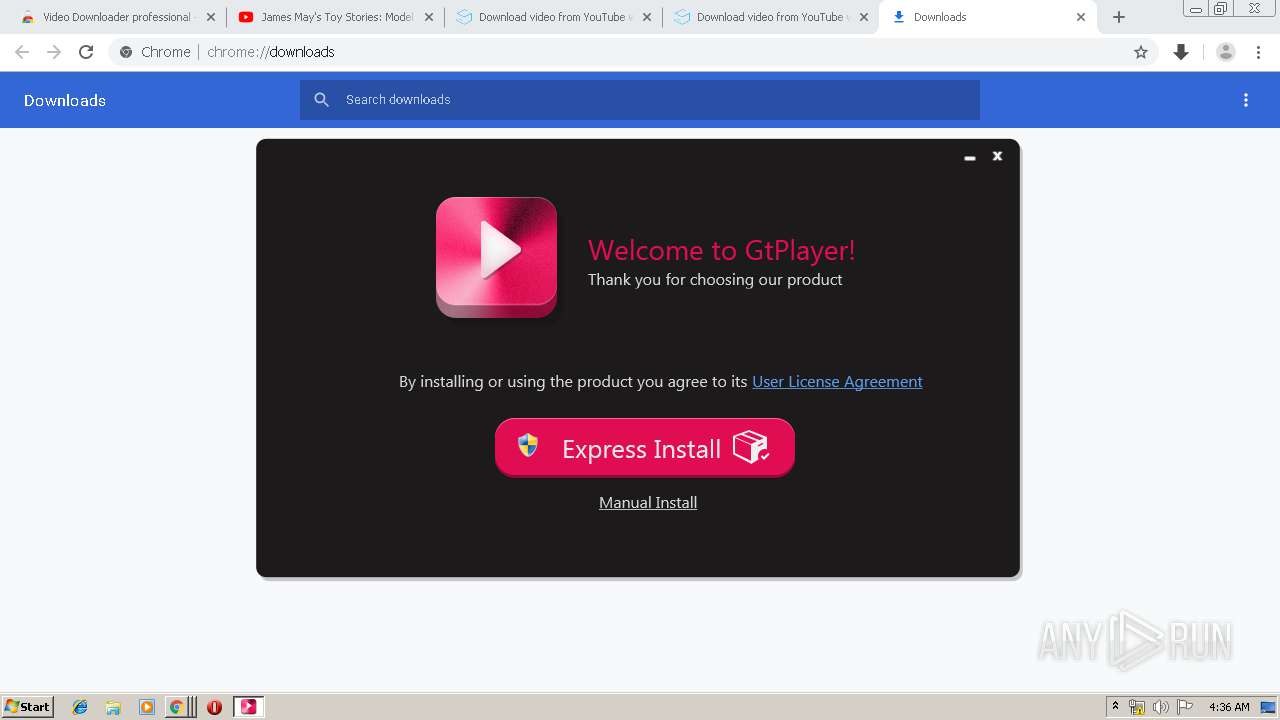Click the Chrome site info icon in address bar
The width and height of the screenshot is (1280, 720).
click(126, 52)
